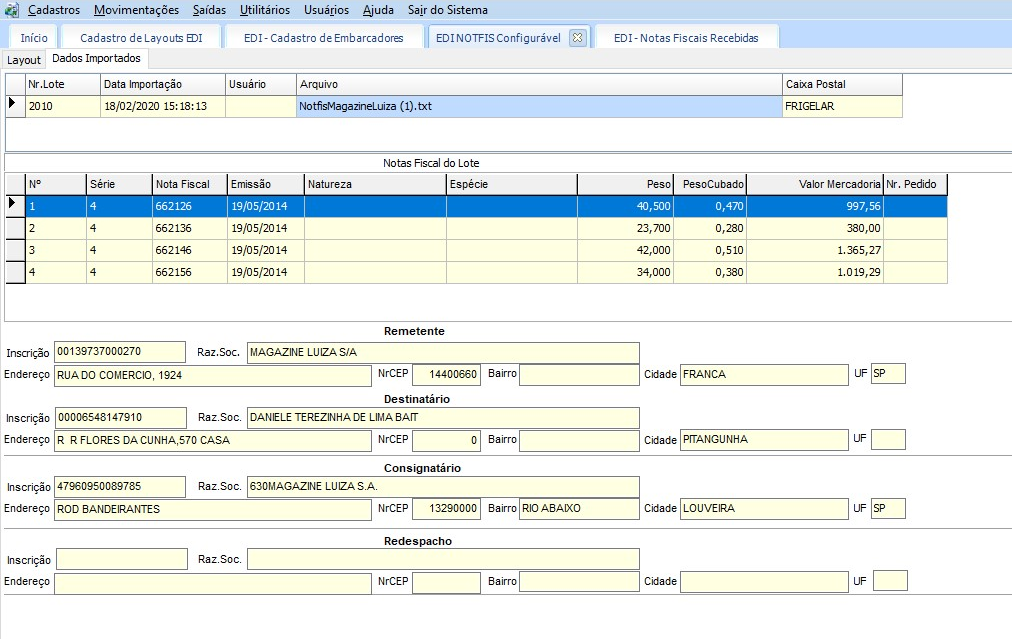The width and height of the screenshot is (1012, 639).
Task: Open the Utilitários menu
Action: (265, 10)
